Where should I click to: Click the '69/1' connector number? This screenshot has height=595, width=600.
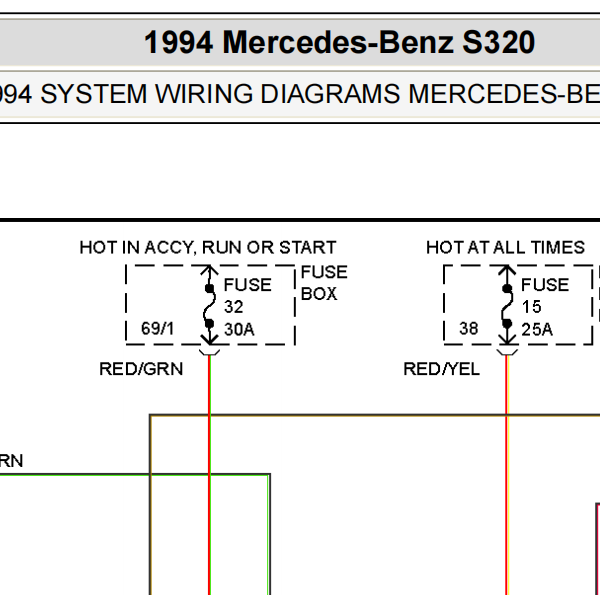pos(157,328)
